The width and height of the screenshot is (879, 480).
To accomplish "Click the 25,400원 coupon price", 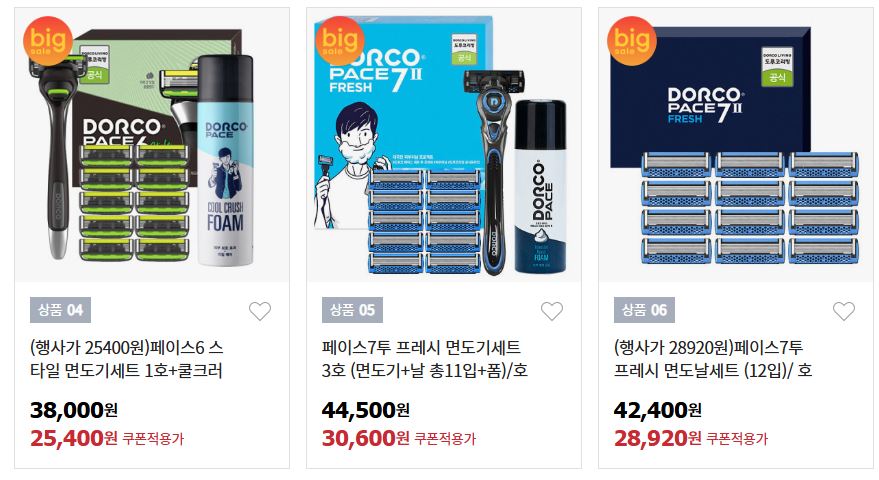I will coord(74,439).
